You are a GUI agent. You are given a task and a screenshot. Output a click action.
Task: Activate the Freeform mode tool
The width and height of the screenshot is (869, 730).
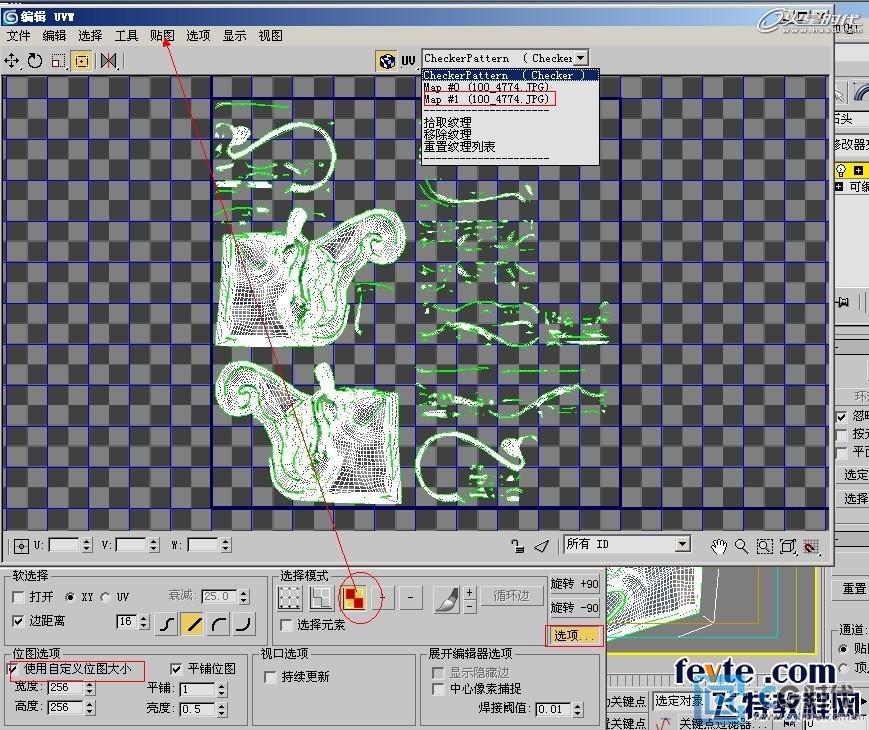click(x=82, y=60)
